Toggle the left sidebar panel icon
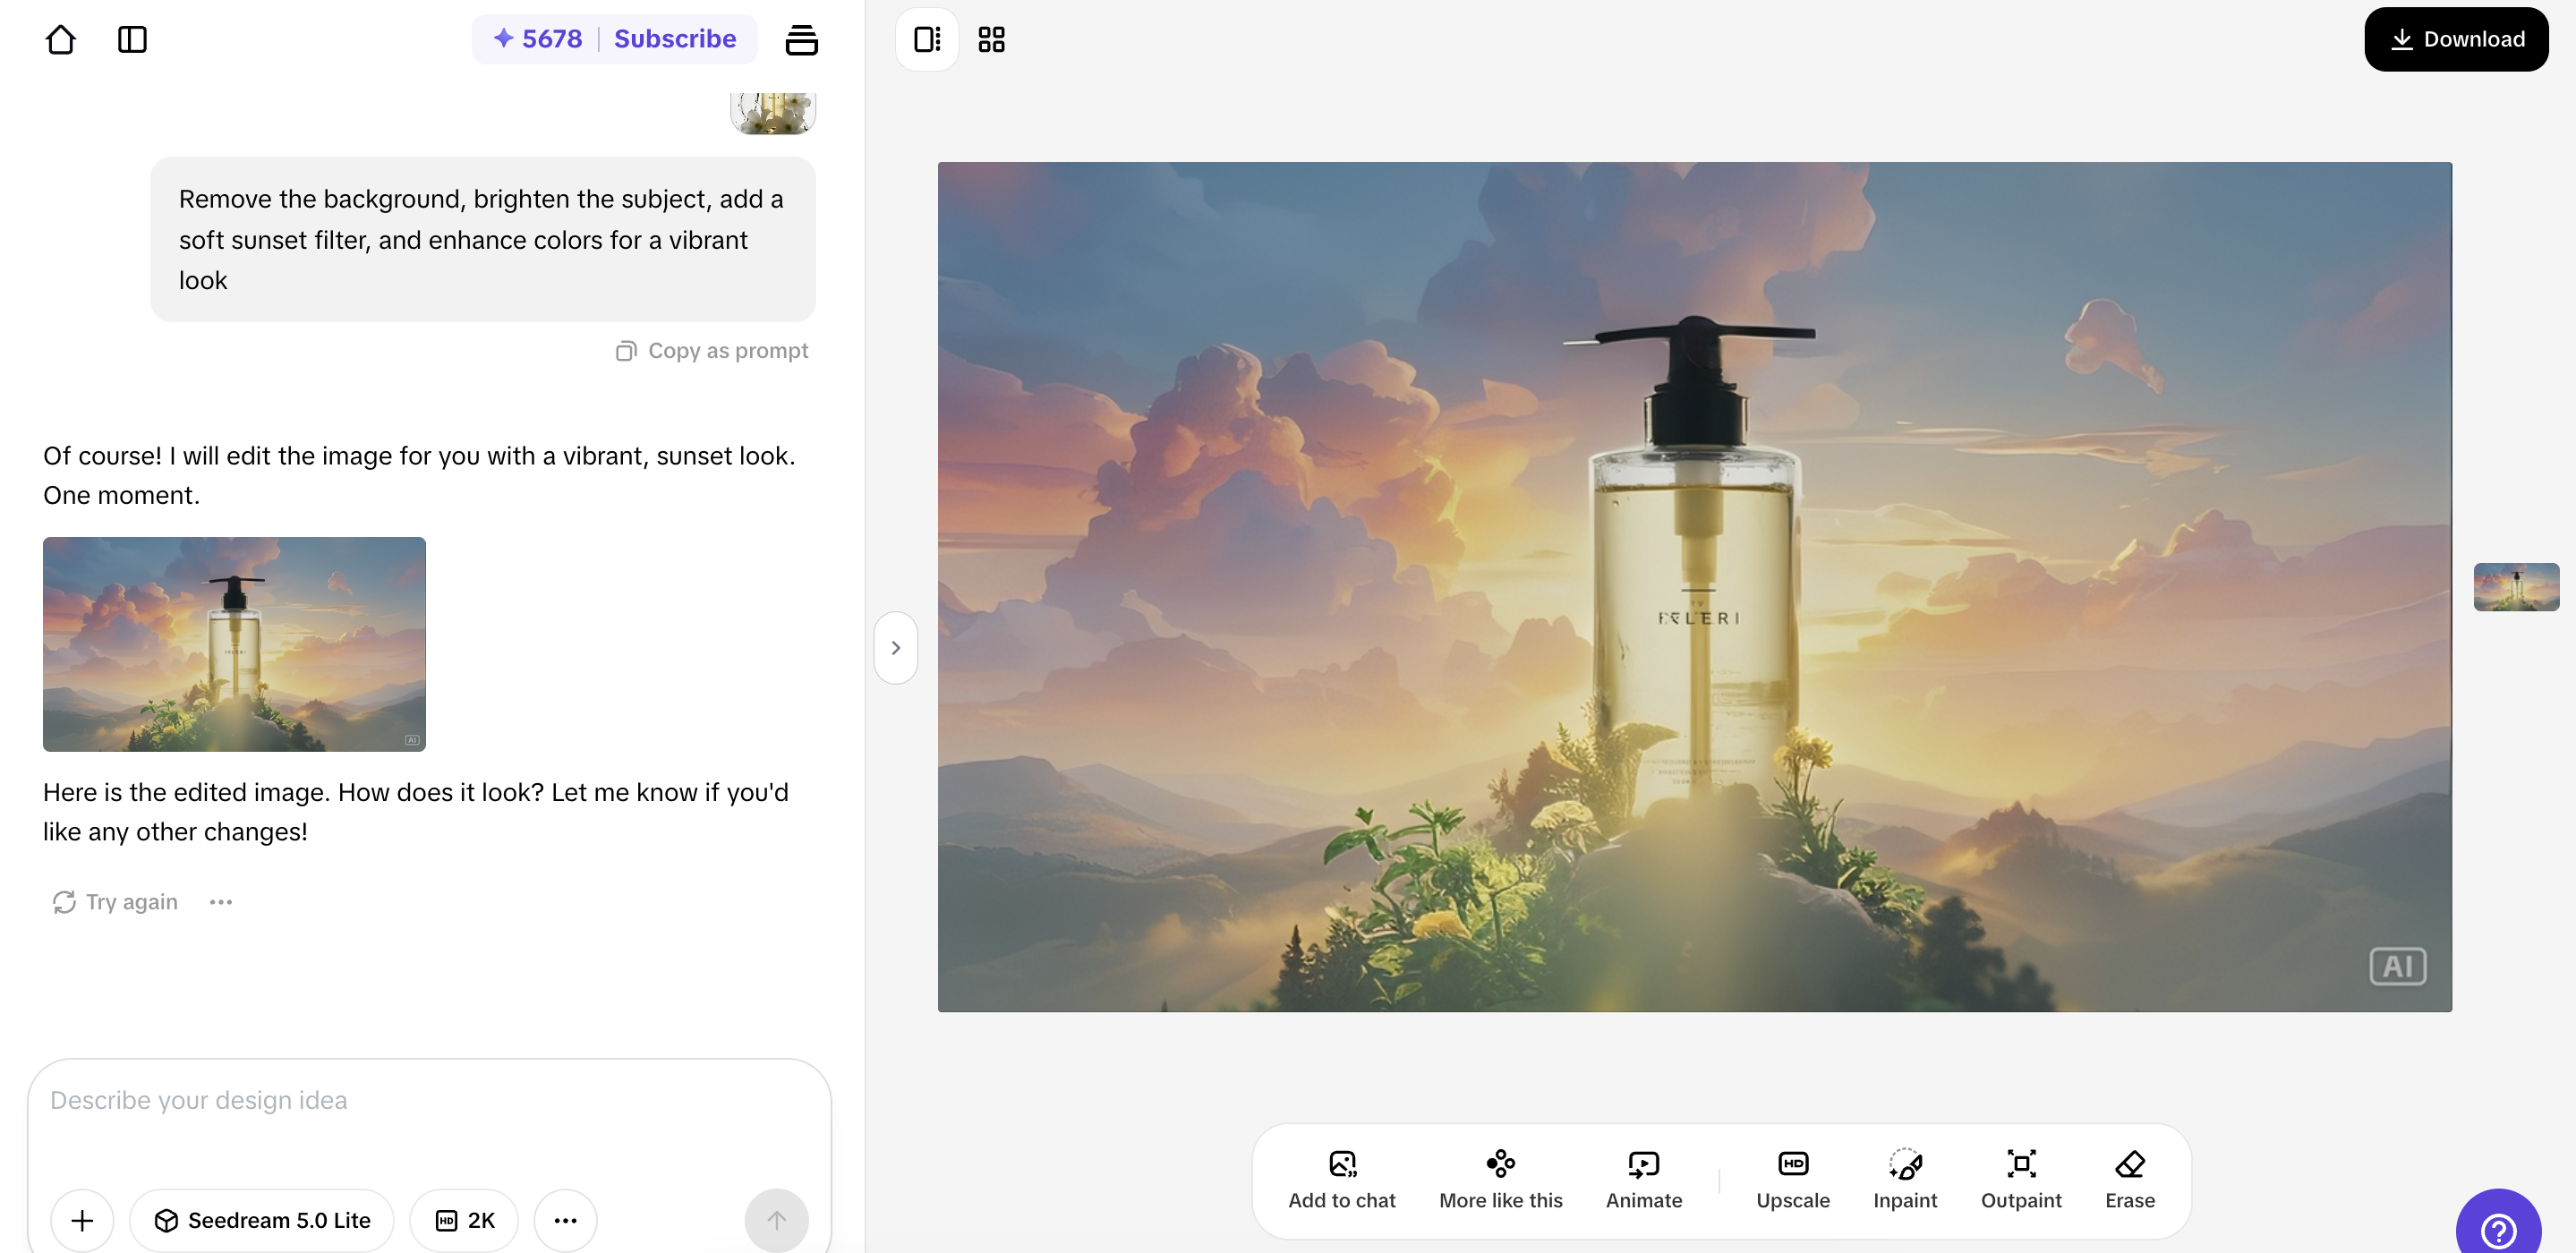The height and width of the screenshot is (1253, 2576). point(132,39)
